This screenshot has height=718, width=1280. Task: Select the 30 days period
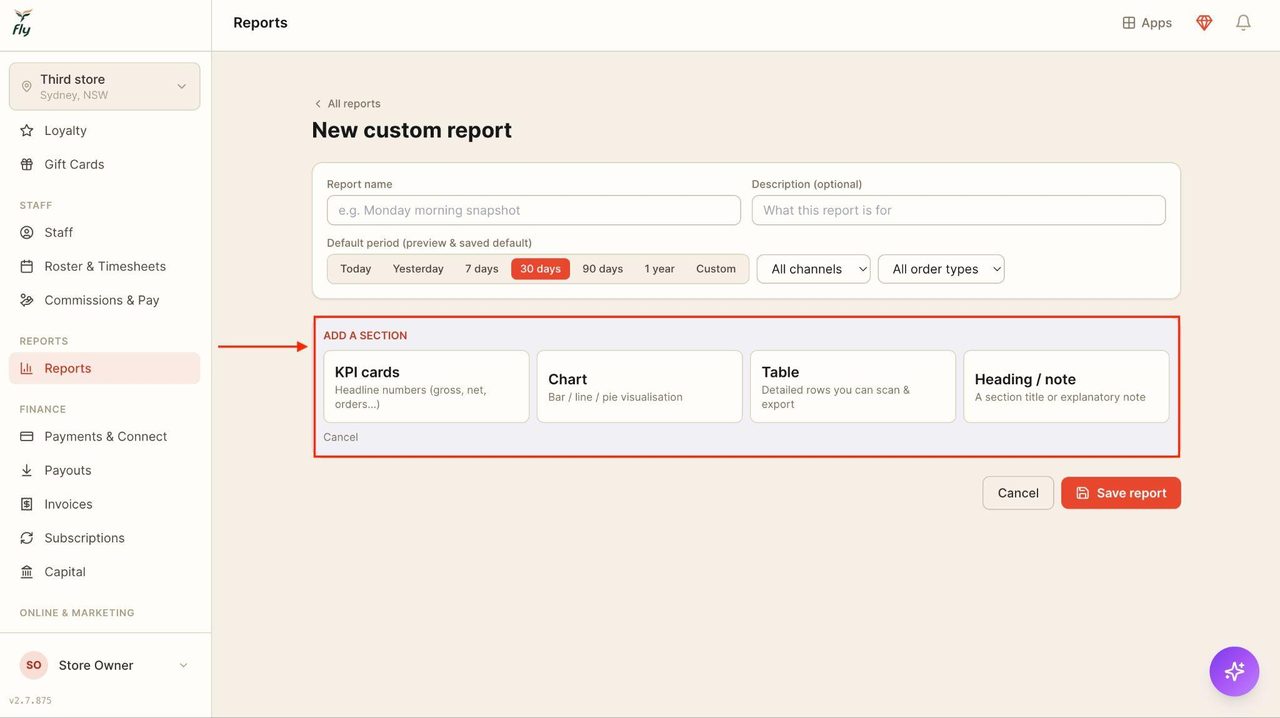pos(540,269)
